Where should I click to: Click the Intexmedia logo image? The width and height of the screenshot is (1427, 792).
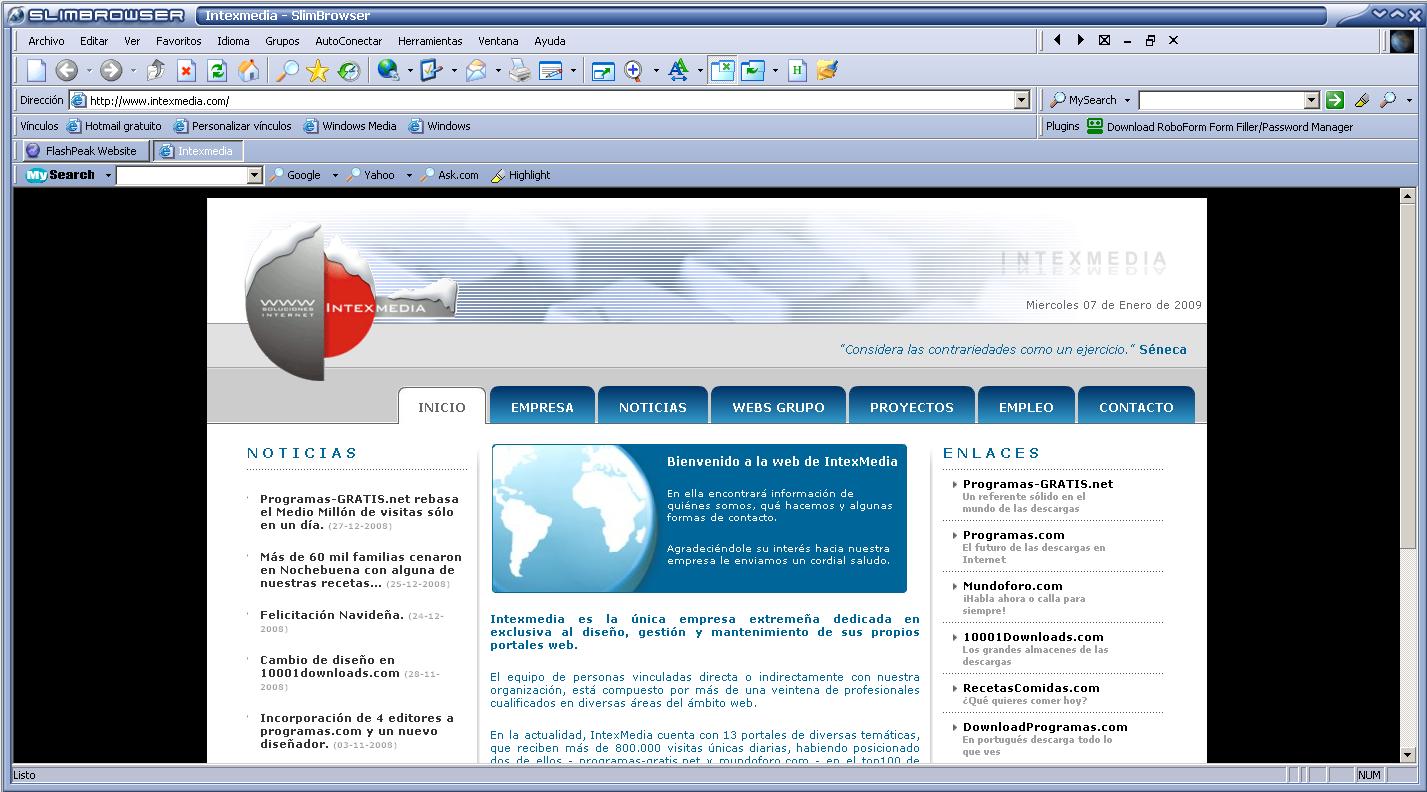click(x=350, y=300)
